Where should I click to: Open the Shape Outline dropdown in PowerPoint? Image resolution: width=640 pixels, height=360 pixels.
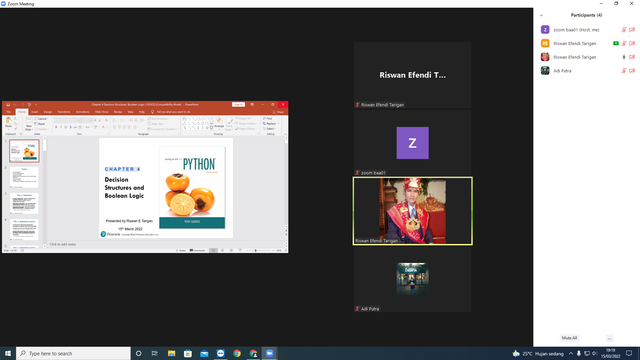click(246, 124)
